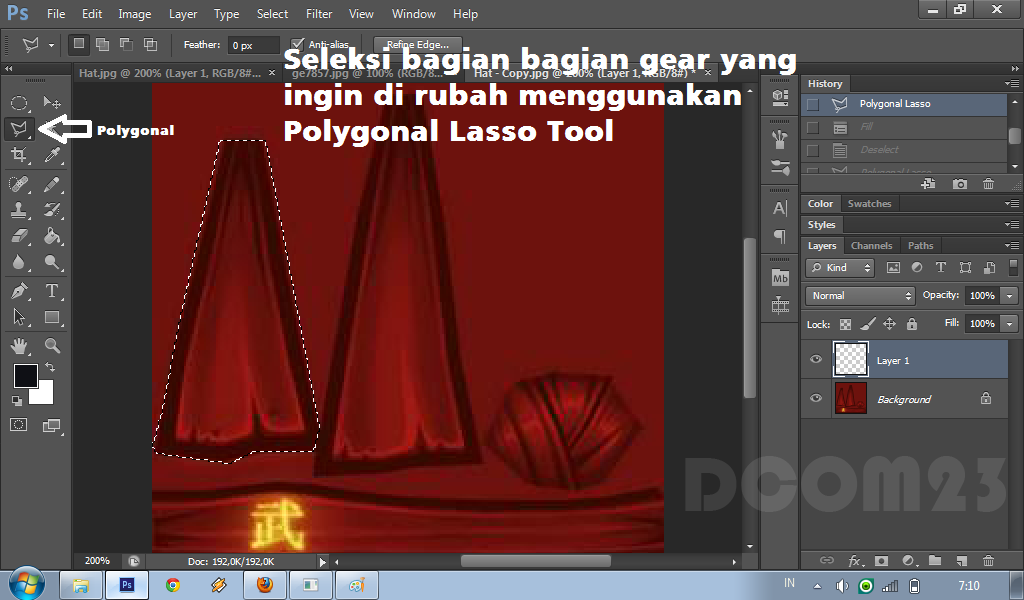Choose Subtract from selection mode

[x=126, y=44]
